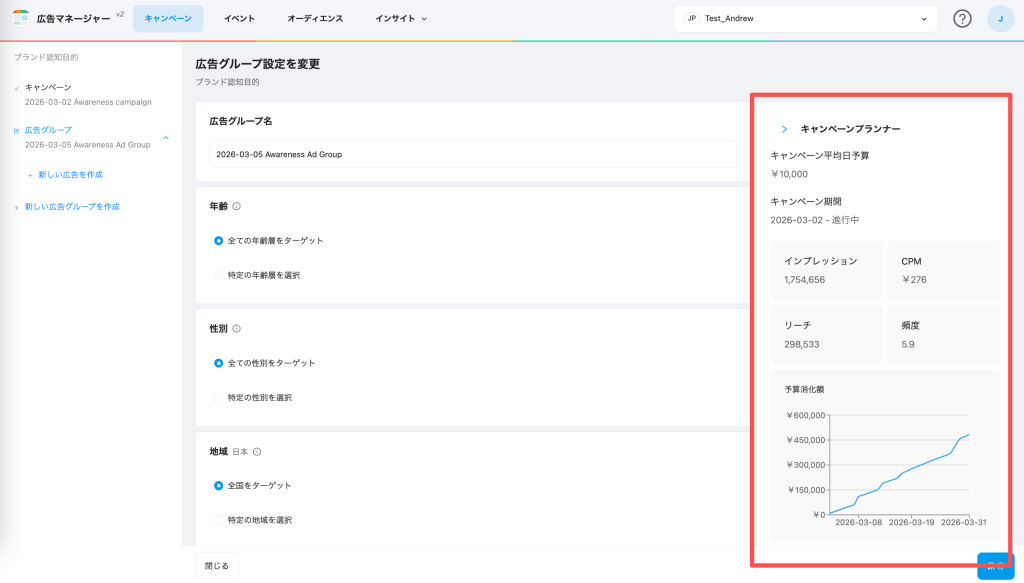
Task: Select 特定の年齢層を選択 radio button
Action: 219,275
